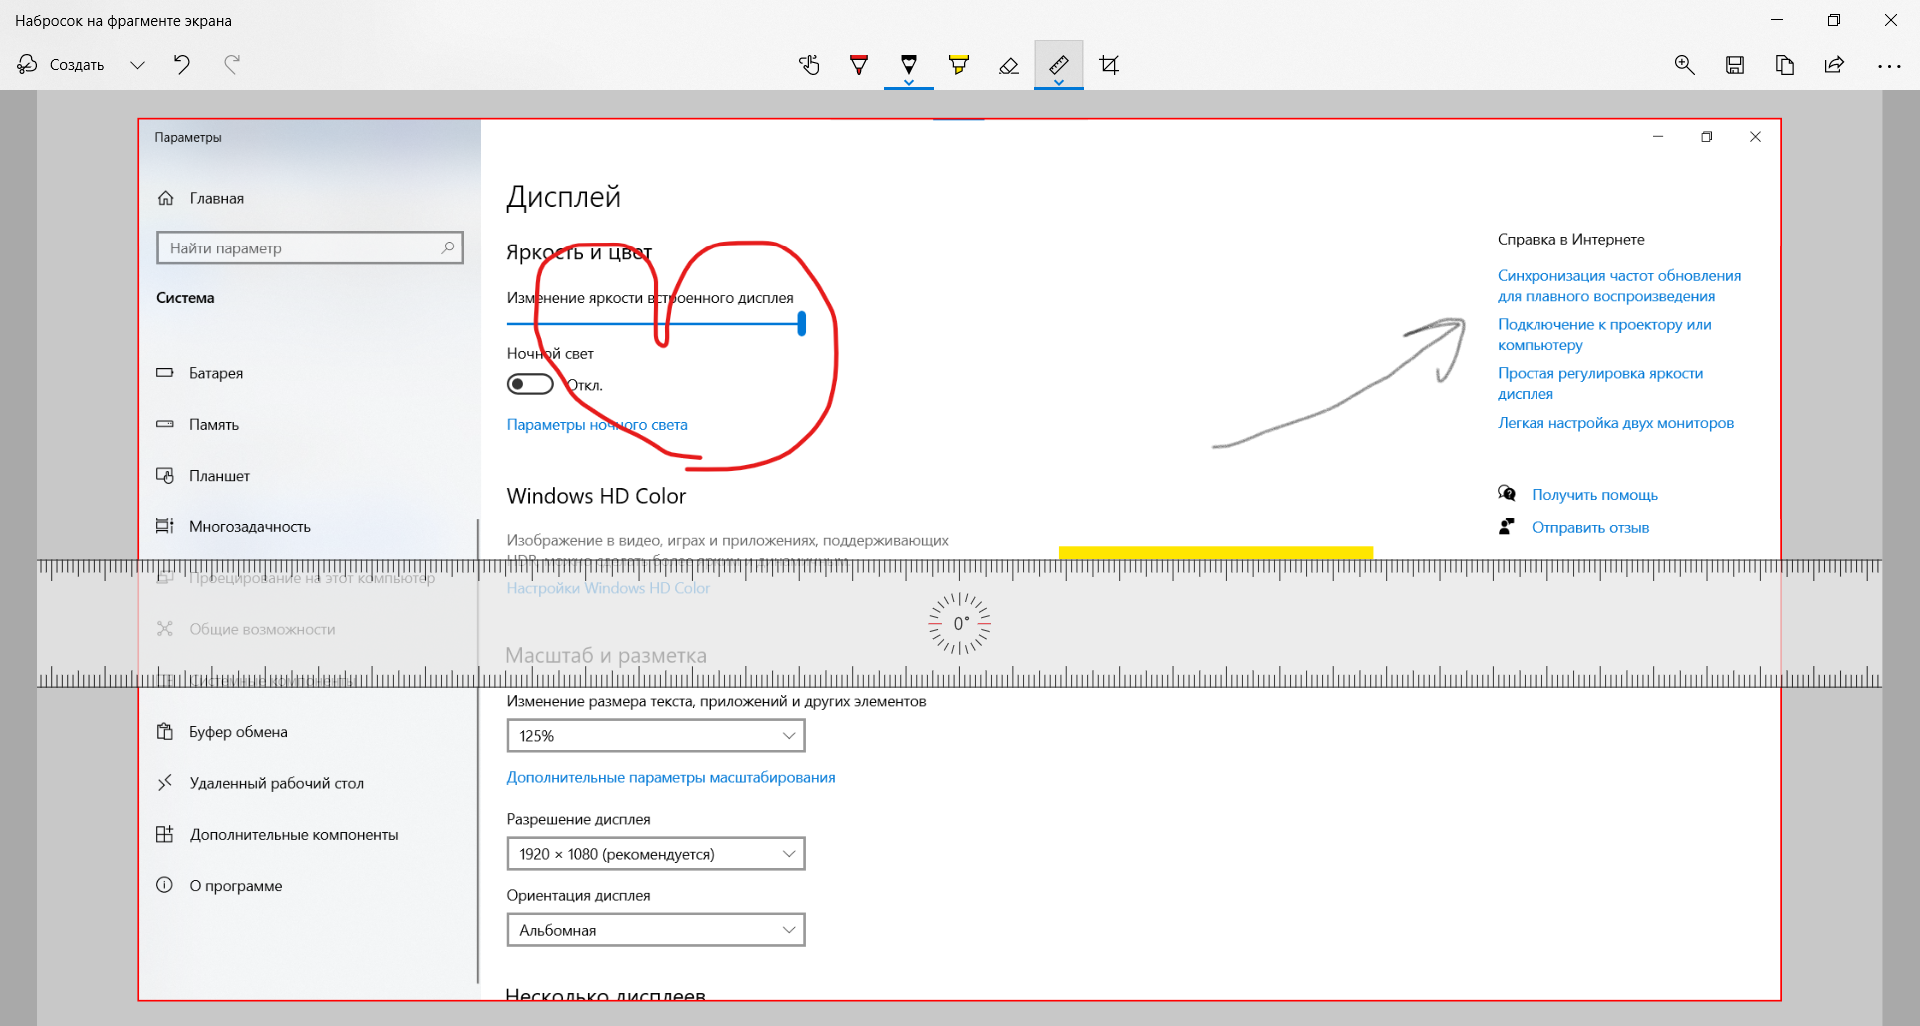
Task: Open the 1920 × 1080 resolution dropdown
Action: (x=656, y=854)
